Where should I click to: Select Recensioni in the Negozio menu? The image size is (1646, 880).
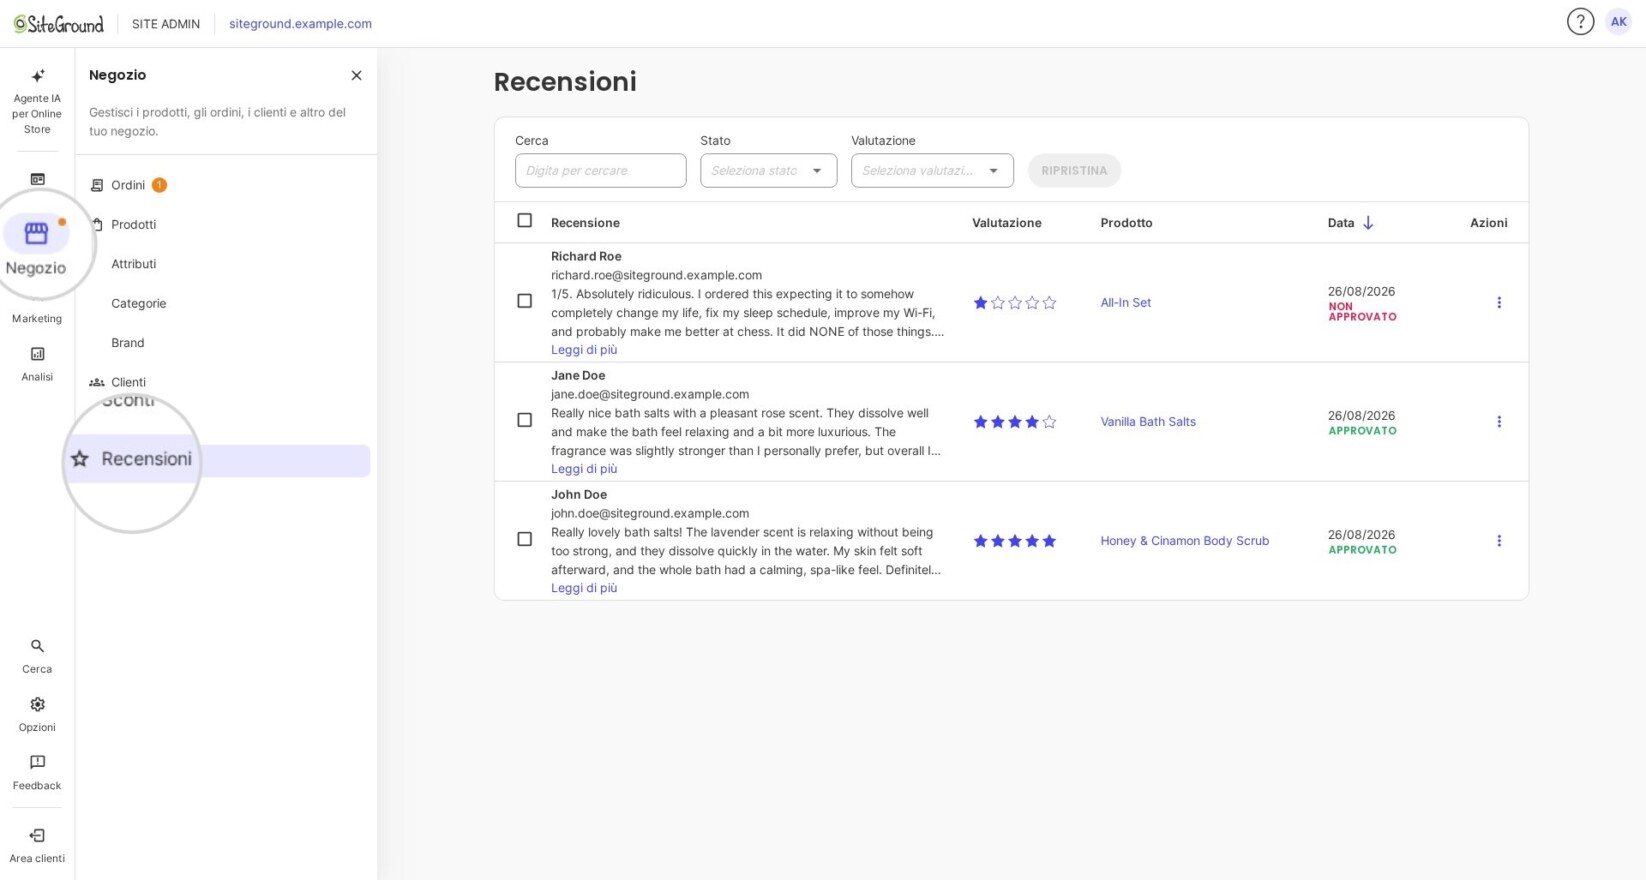[x=218, y=460]
